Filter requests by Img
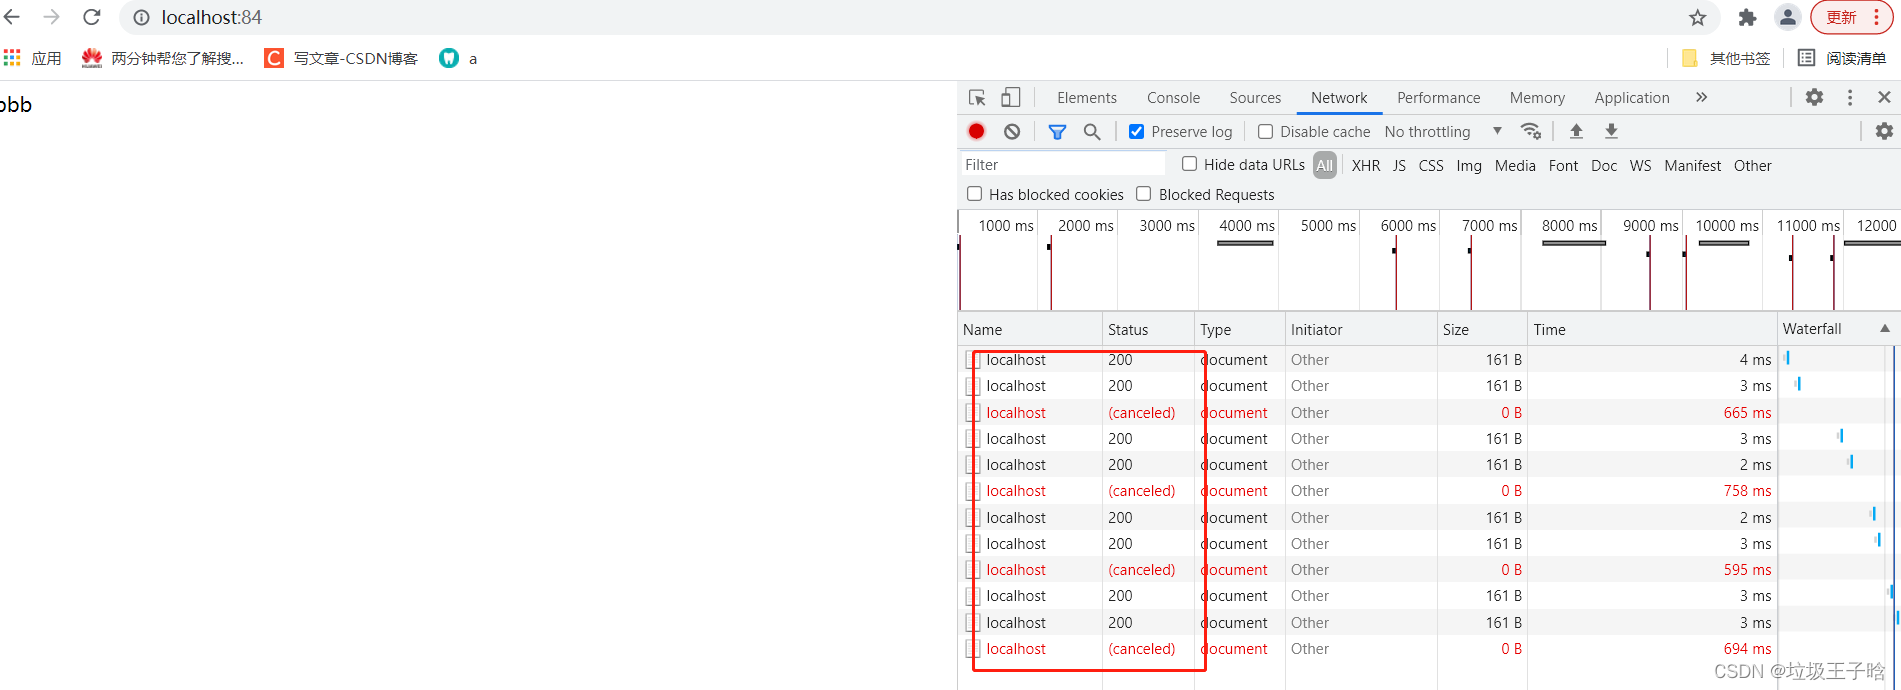Screen dimensions: 1901x690 pos(1469,166)
